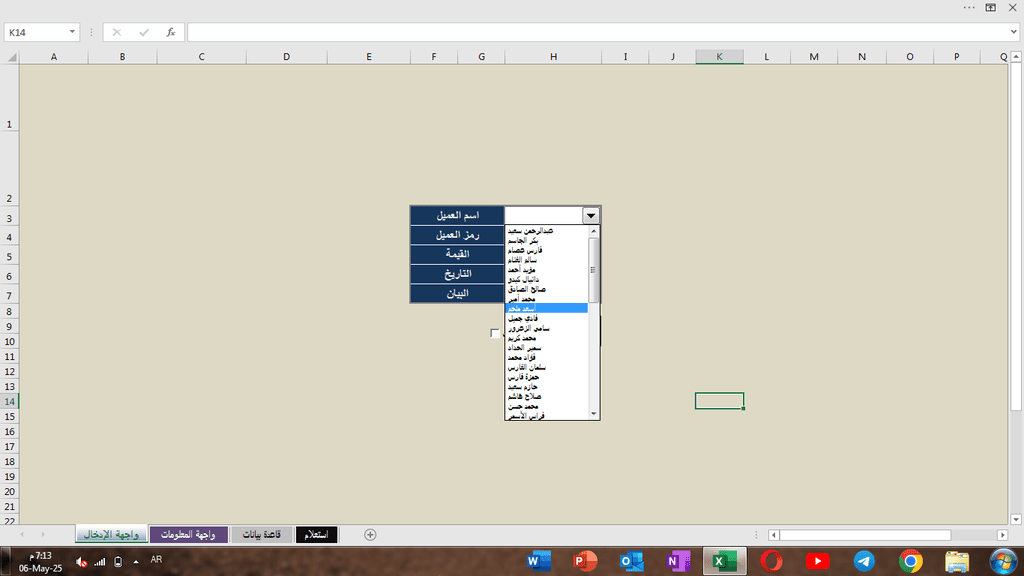Open Word from the taskbar
The height and width of the screenshot is (576, 1024).
coord(539,561)
